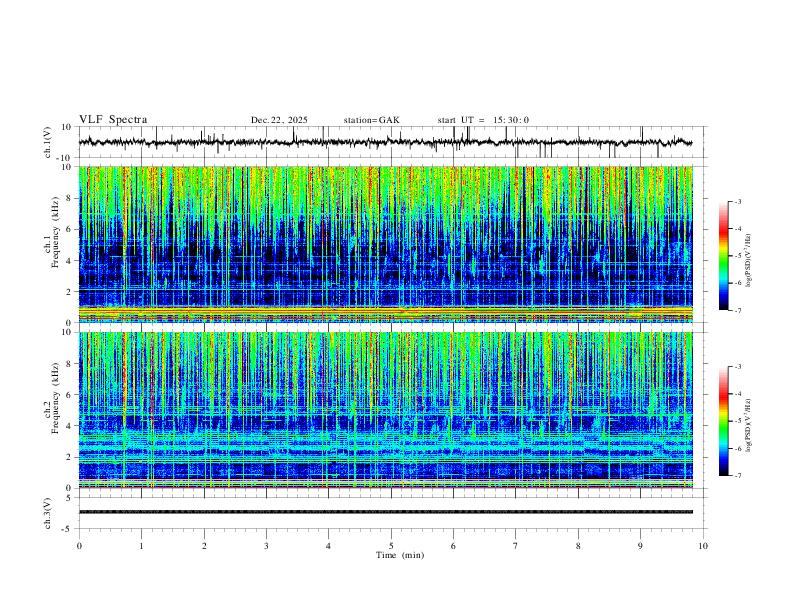Image resolution: width=792 pixels, height=612 pixels.
Task: Click the "start UT = 15:30:0" text
Action: [x=483, y=120]
